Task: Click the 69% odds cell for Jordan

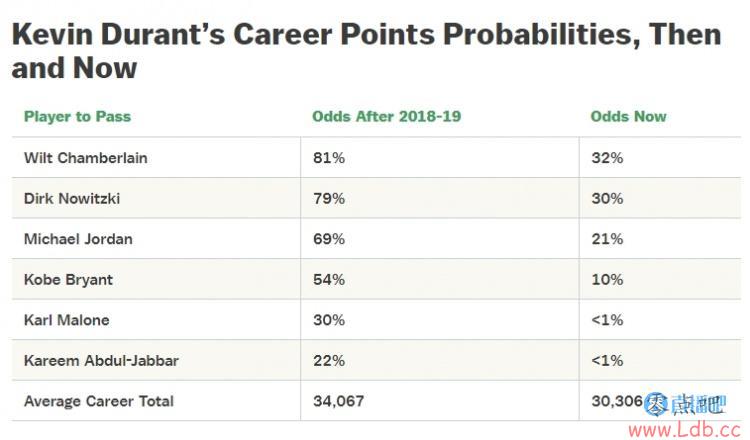Action: [x=329, y=239]
